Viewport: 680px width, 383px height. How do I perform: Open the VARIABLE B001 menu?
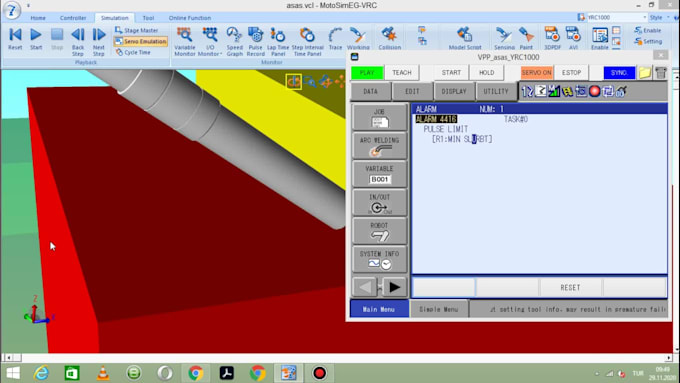pos(379,174)
